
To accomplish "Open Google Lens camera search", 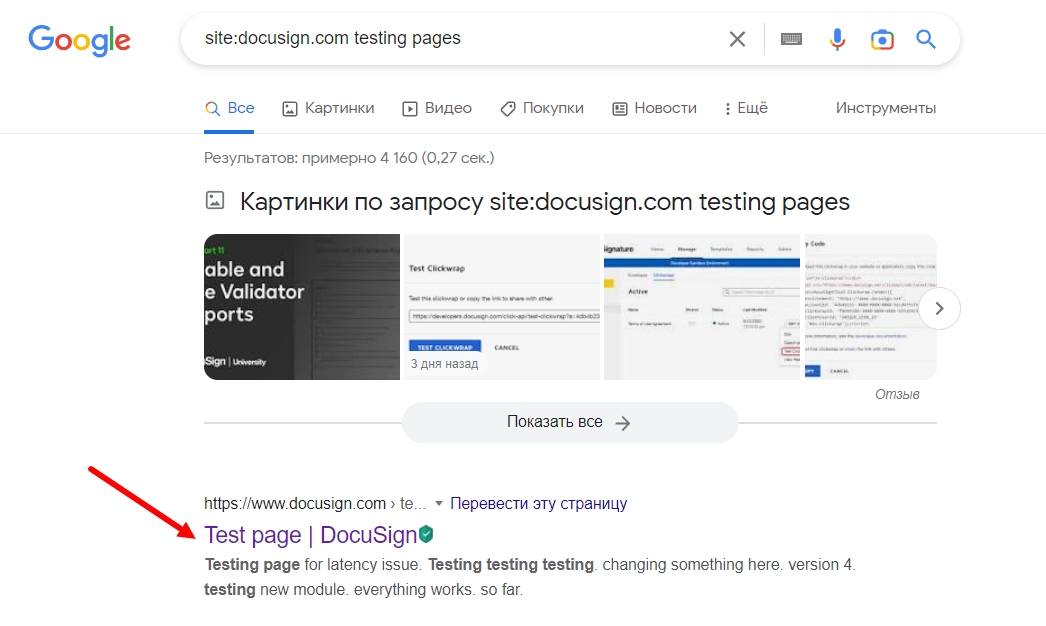I will tap(882, 38).
